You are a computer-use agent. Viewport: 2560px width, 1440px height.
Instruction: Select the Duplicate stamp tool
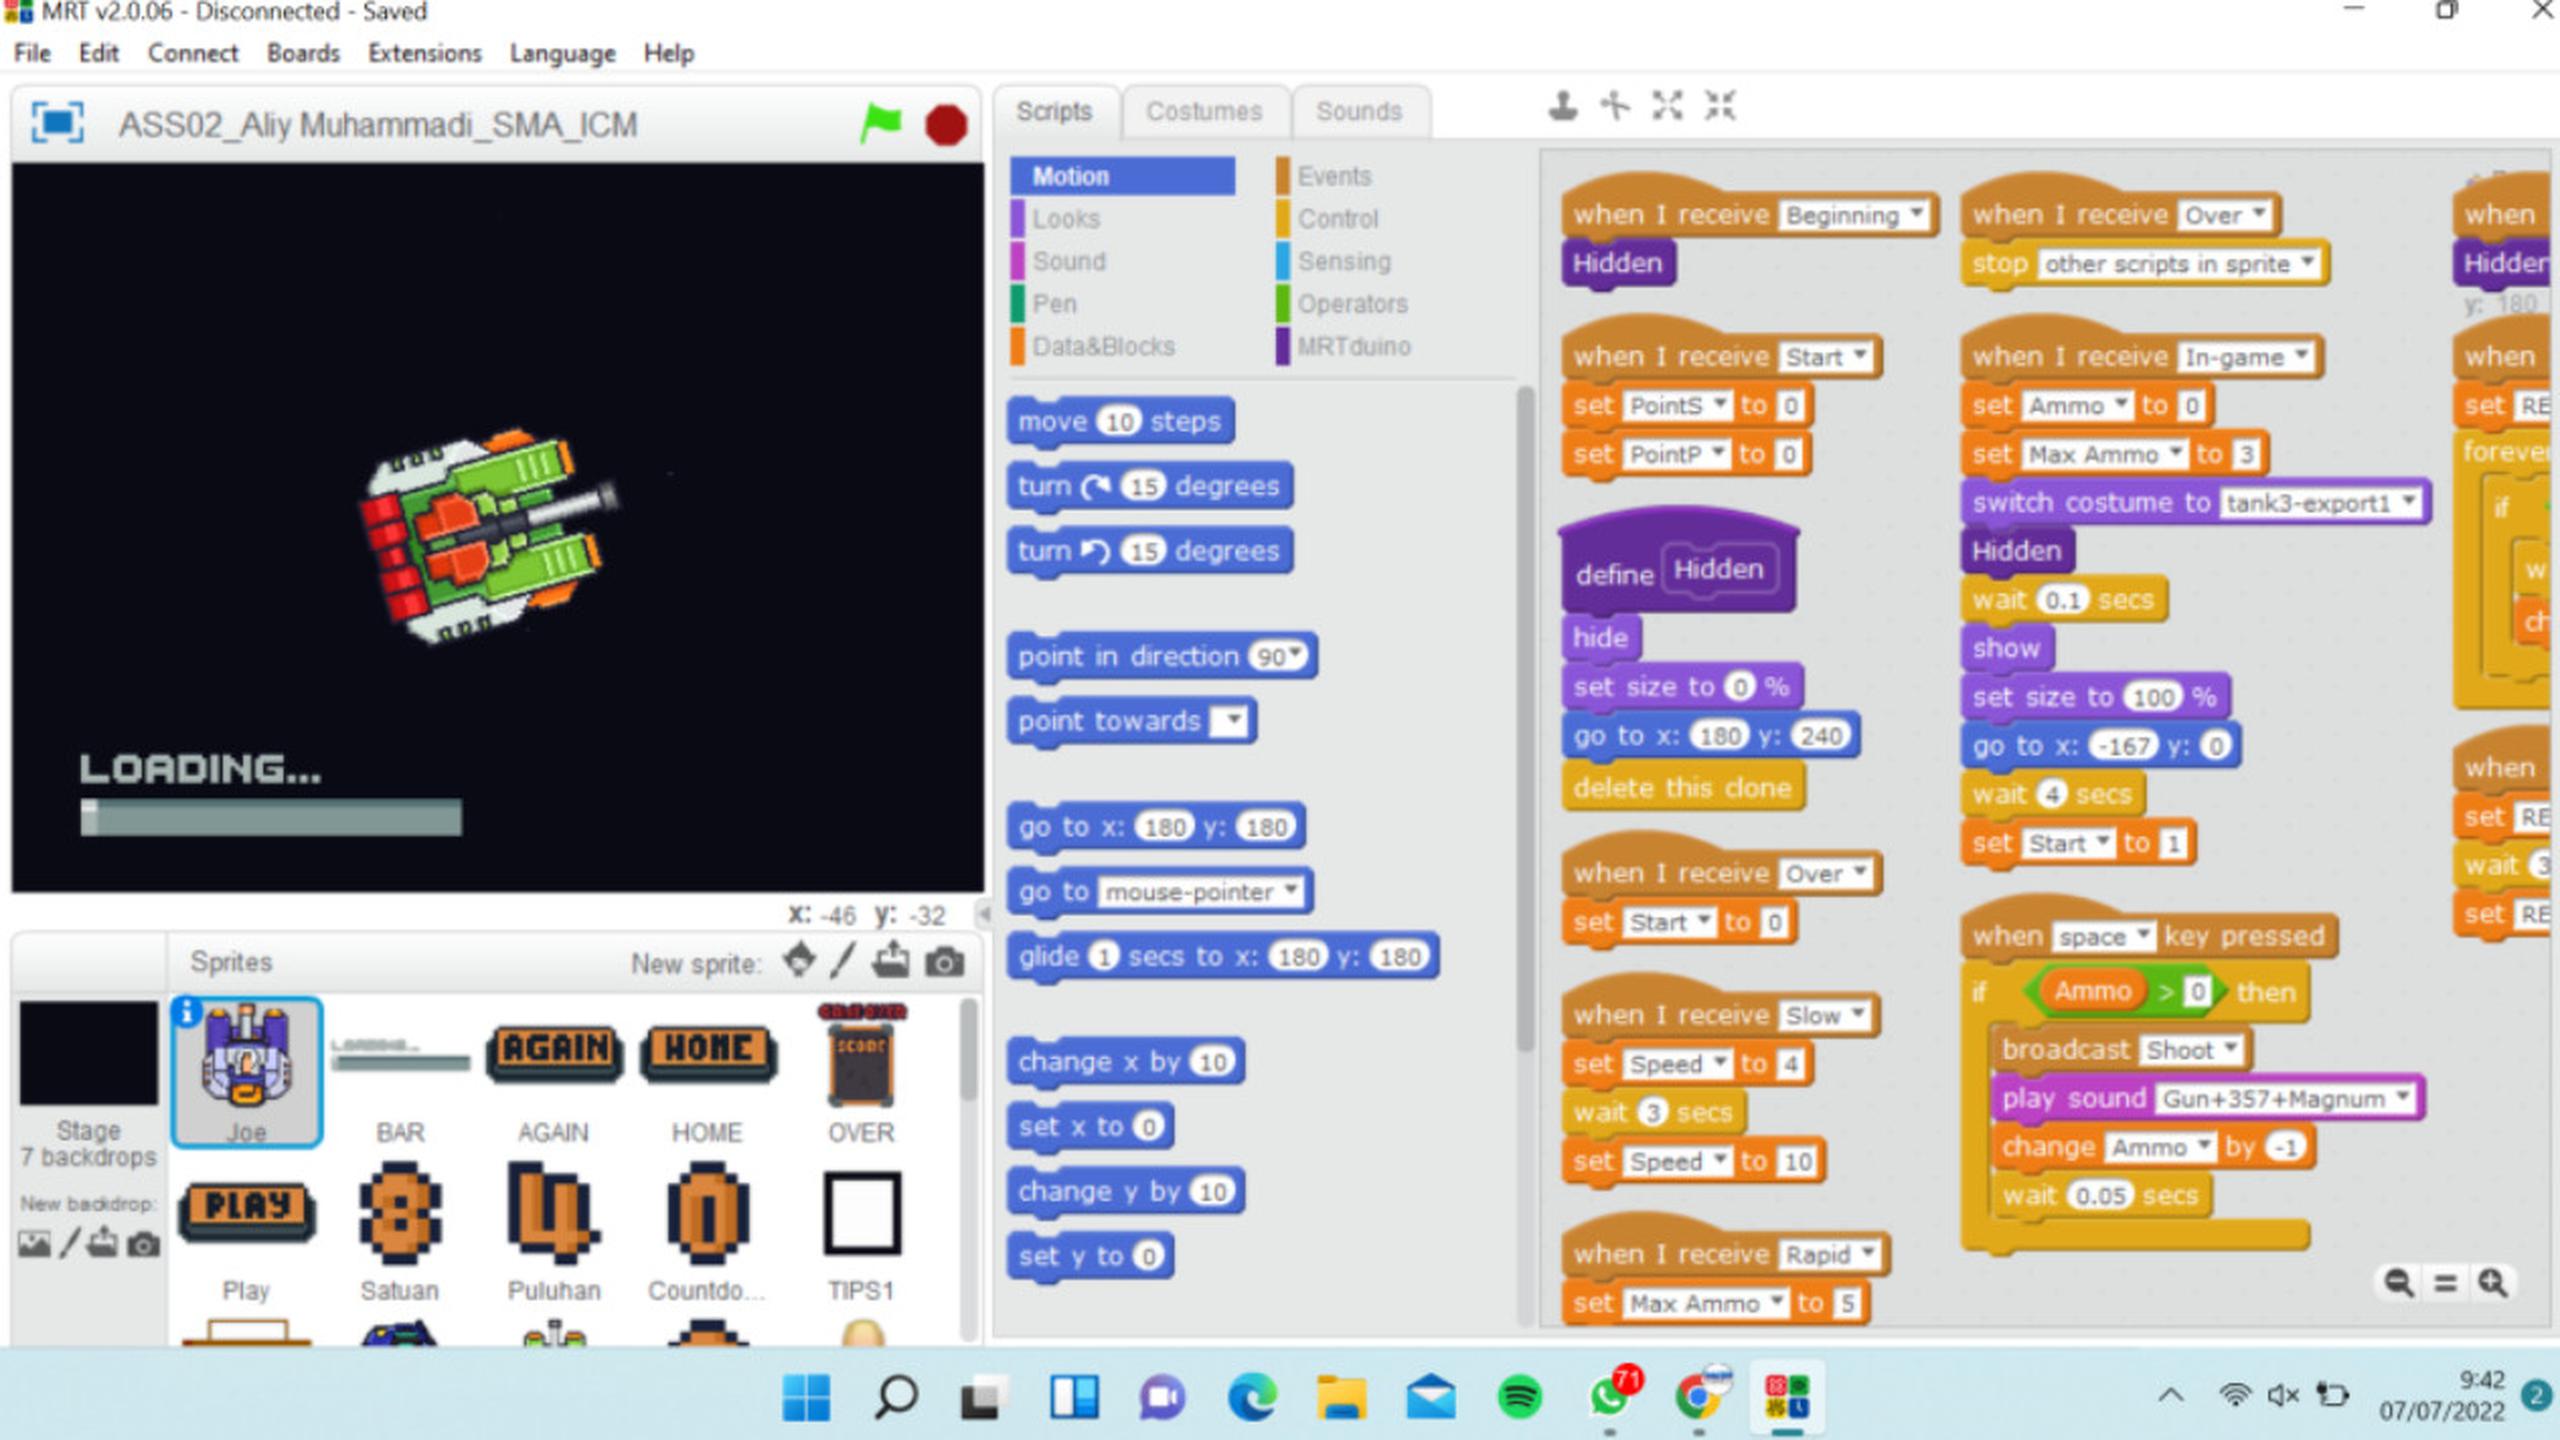pos(1563,106)
